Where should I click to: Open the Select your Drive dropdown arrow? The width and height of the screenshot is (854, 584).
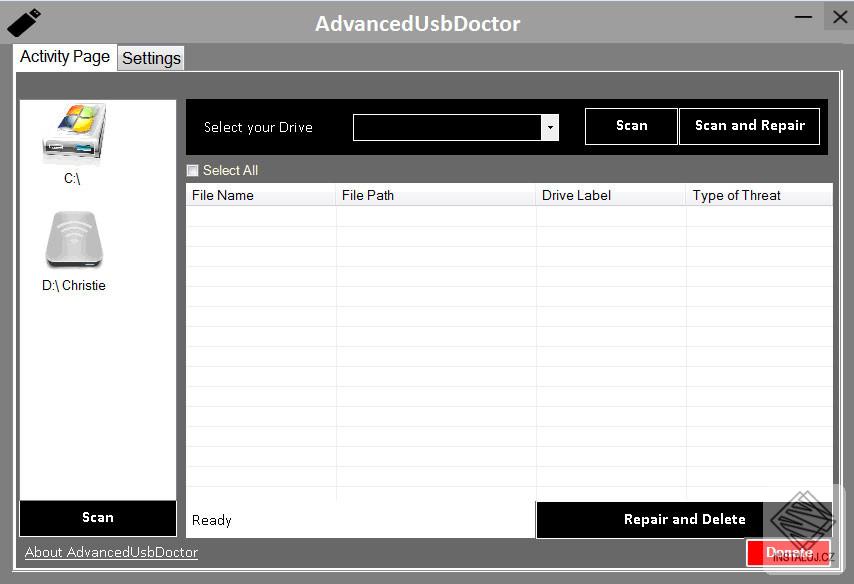(550, 127)
